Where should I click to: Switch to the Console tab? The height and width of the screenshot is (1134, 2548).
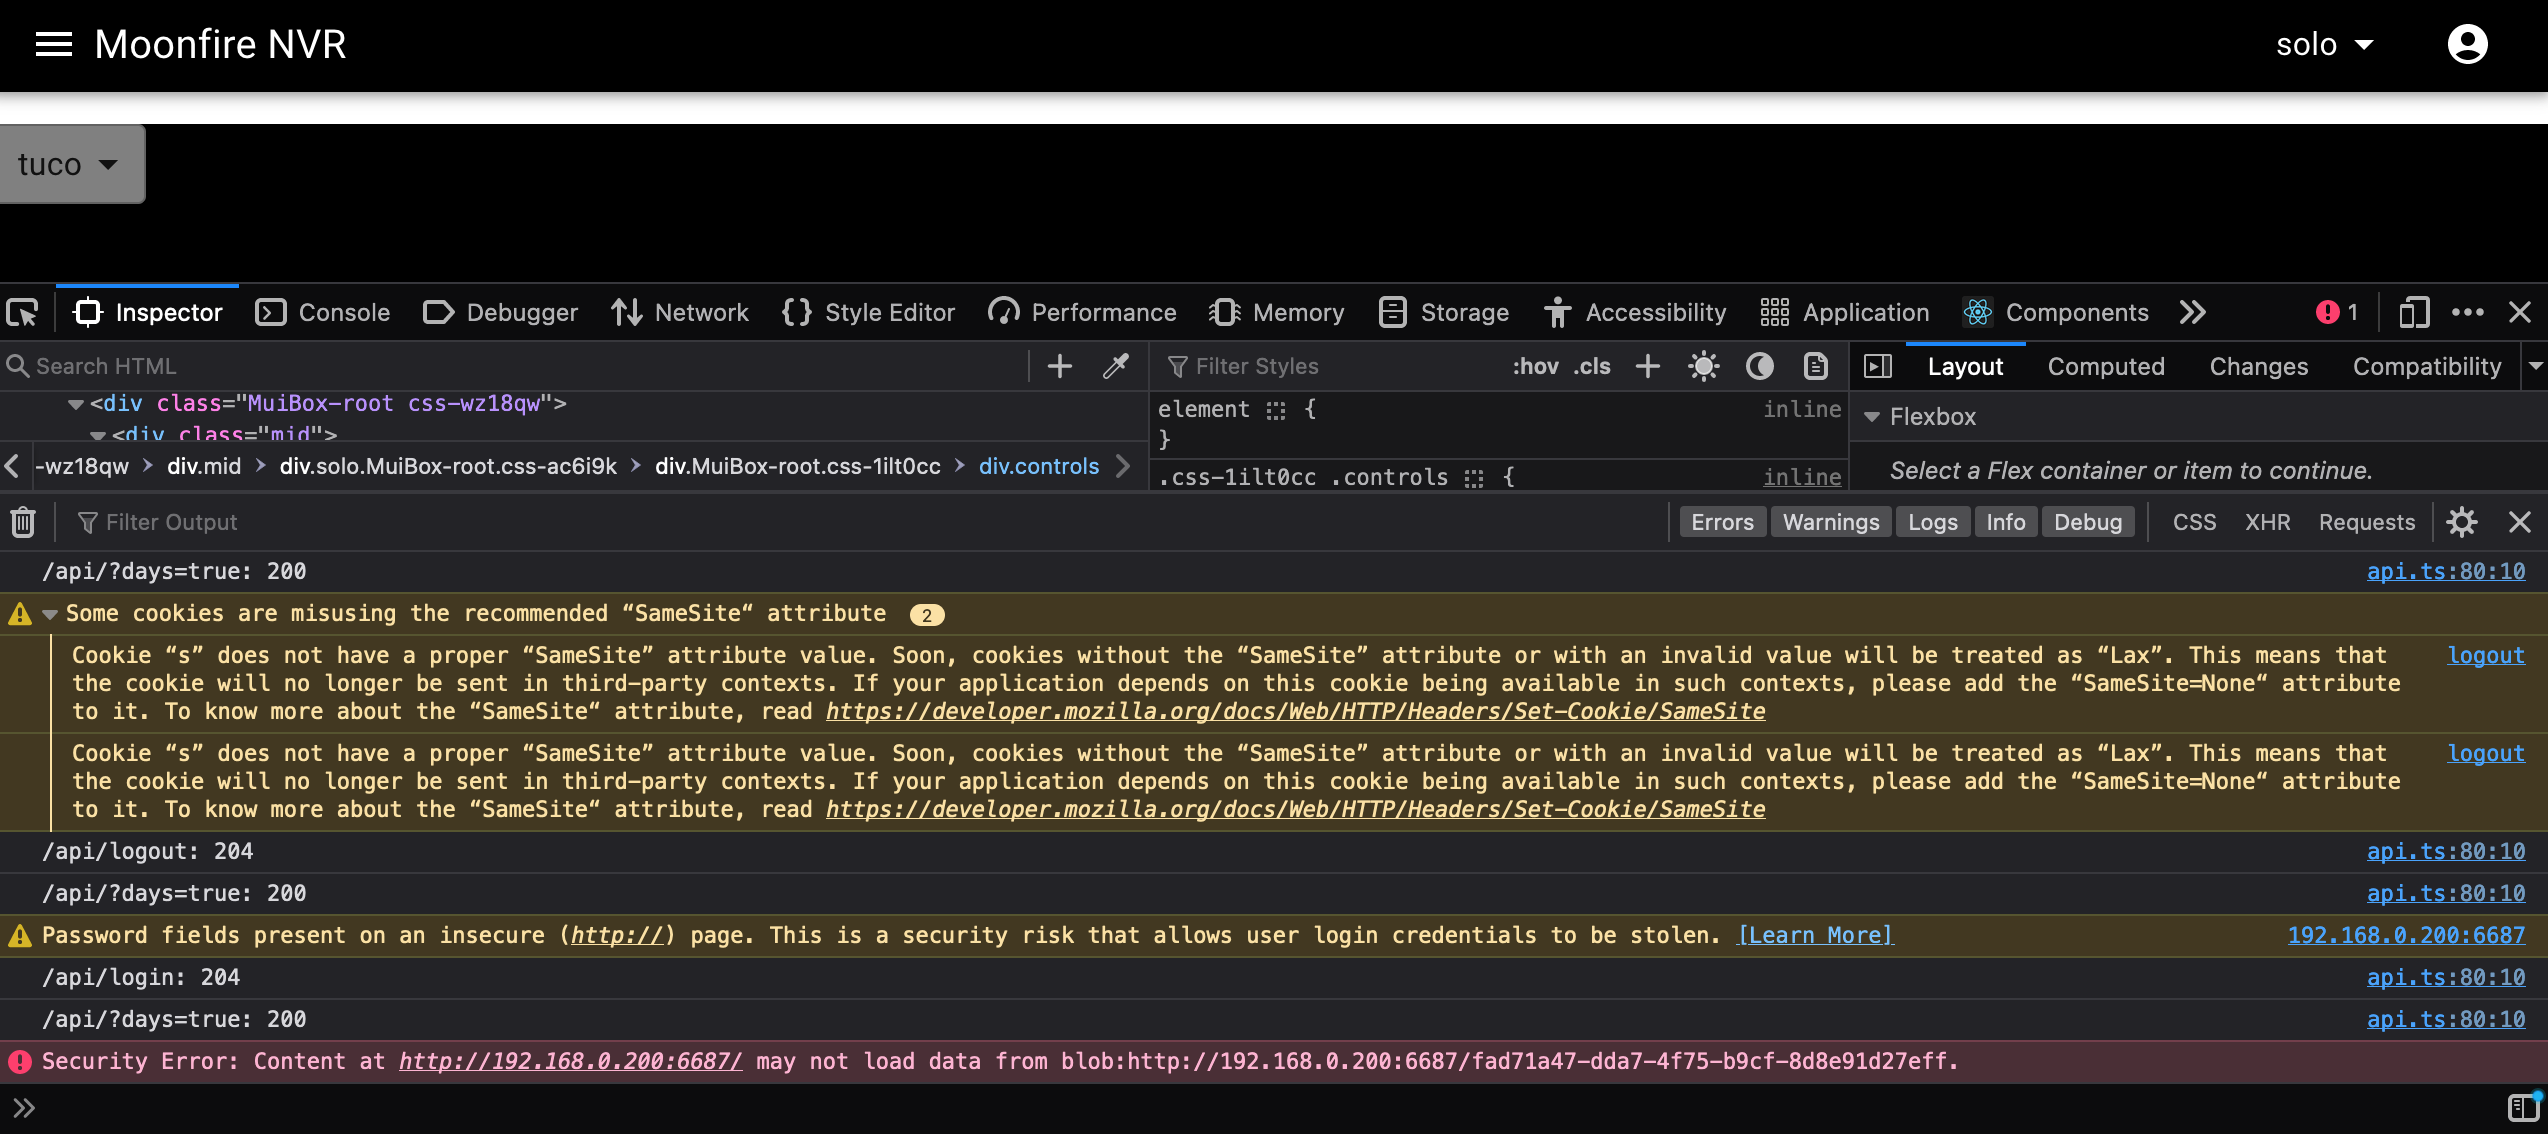[x=322, y=312]
